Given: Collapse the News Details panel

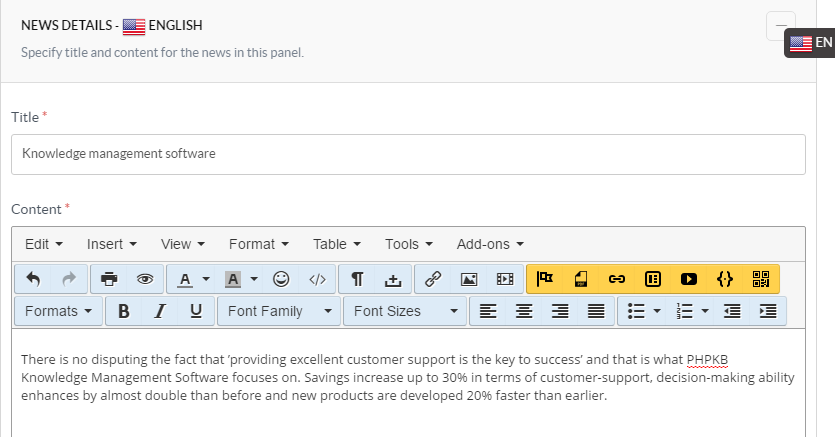Looking at the screenshot, I should 780,25.
